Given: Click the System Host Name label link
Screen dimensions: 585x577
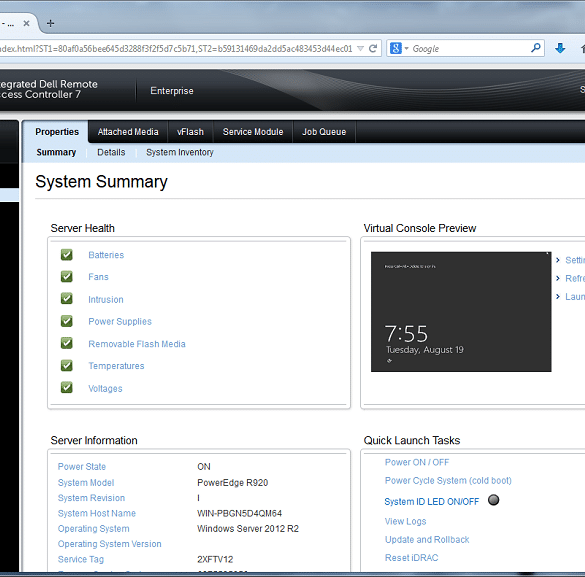Looking at the screenshot, I should [97, 513].
